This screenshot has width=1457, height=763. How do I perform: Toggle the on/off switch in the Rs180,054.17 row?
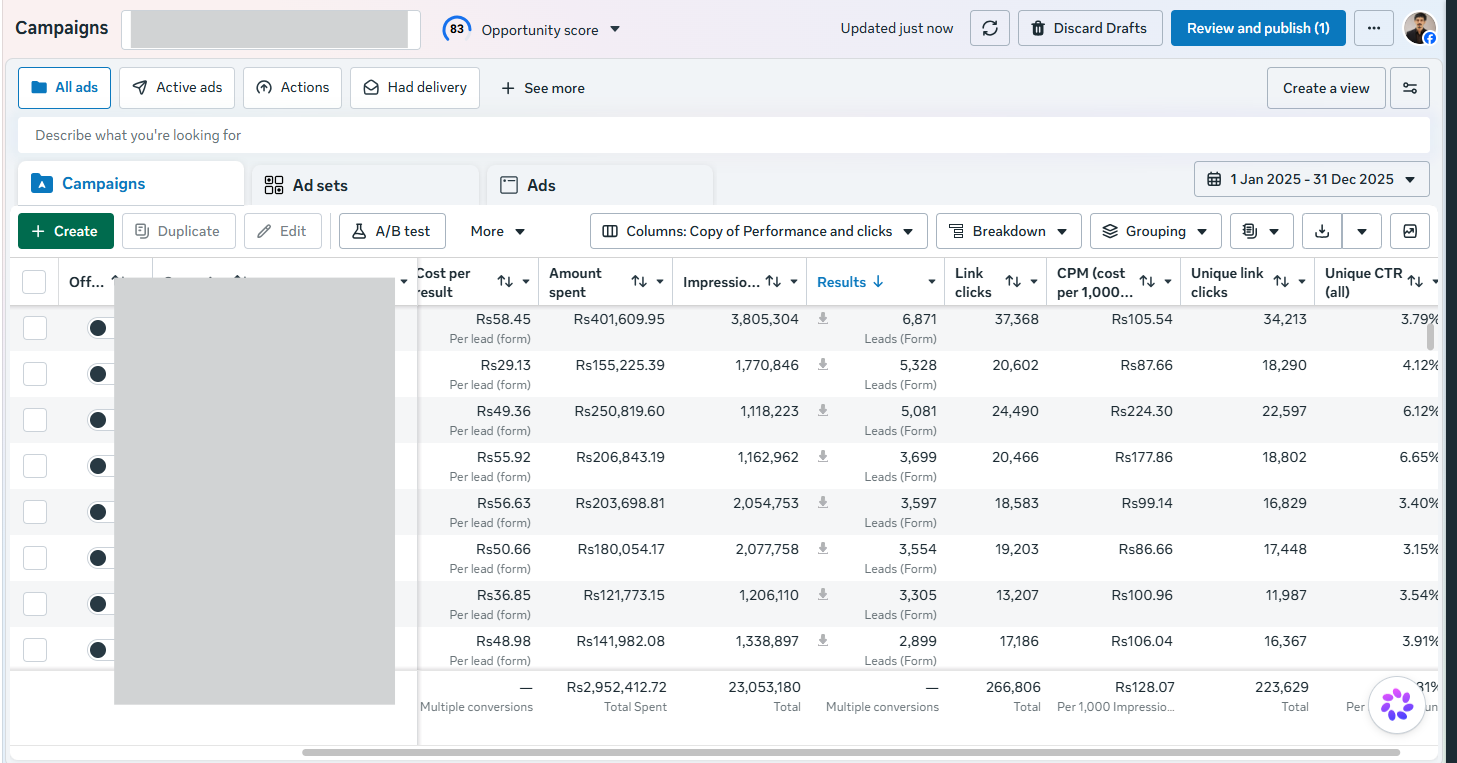click(99, 558)
